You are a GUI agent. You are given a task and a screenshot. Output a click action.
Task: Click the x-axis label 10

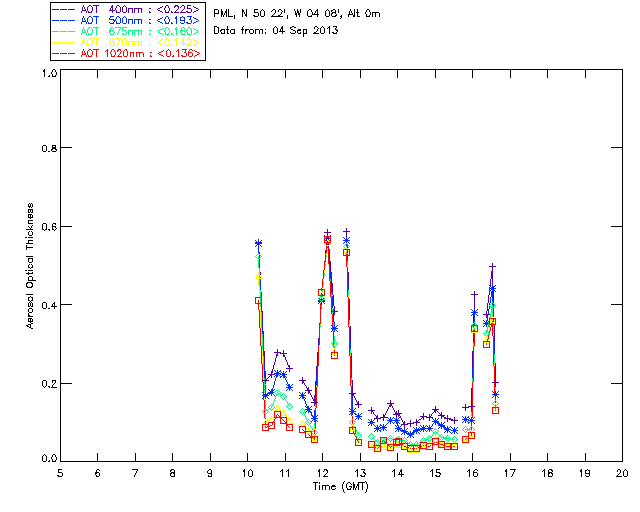coord(248,473)
